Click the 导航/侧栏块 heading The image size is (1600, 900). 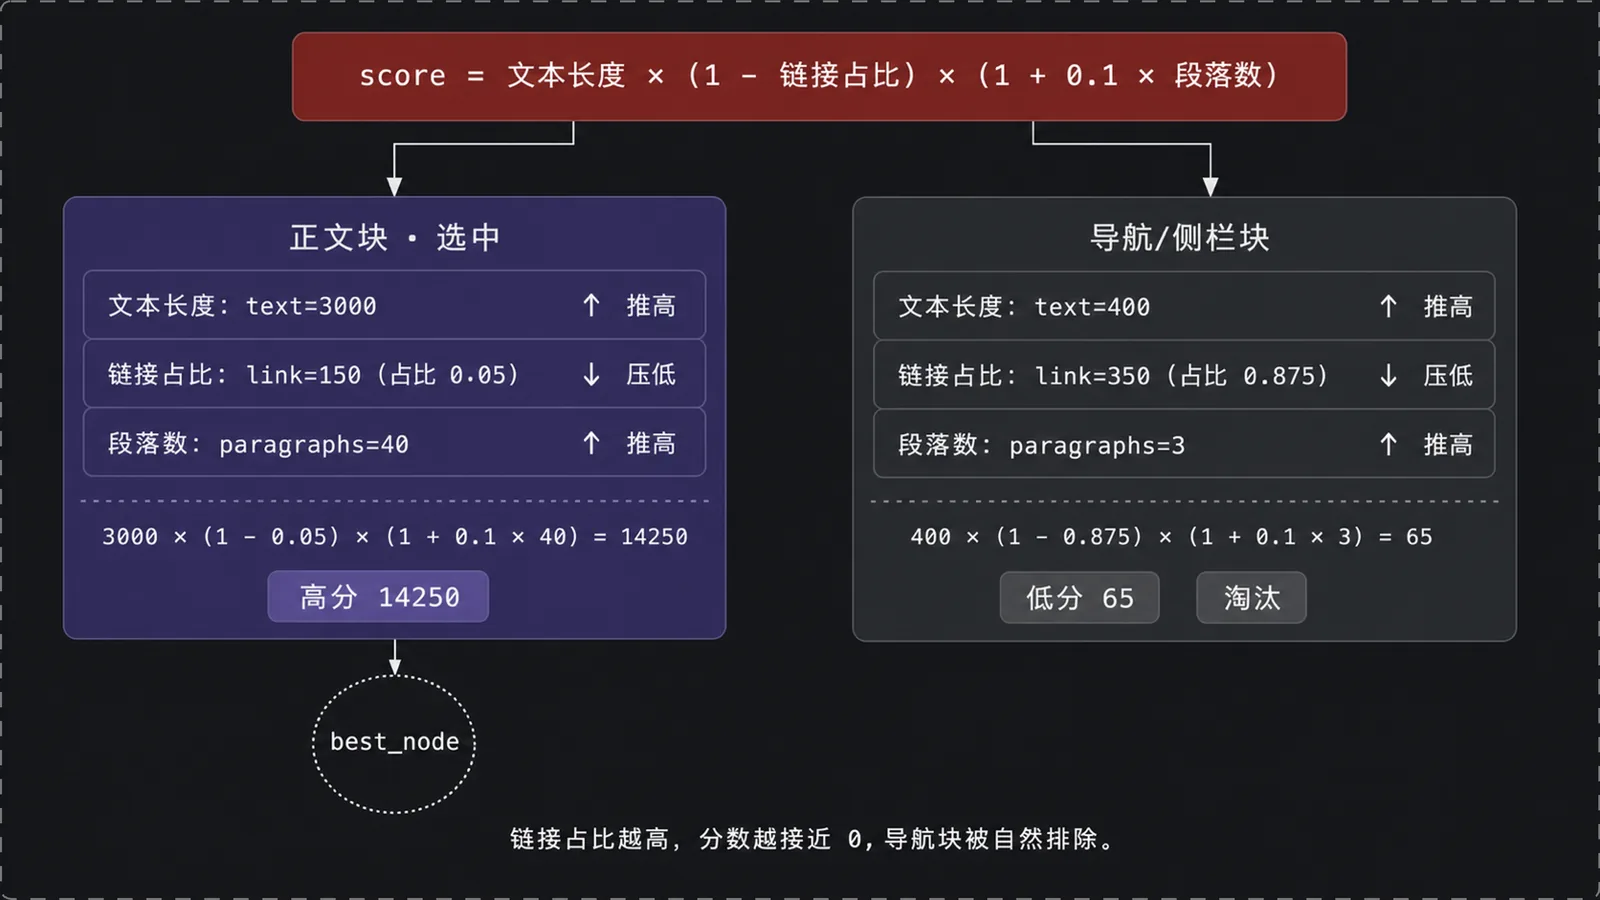pos(1180,238)
